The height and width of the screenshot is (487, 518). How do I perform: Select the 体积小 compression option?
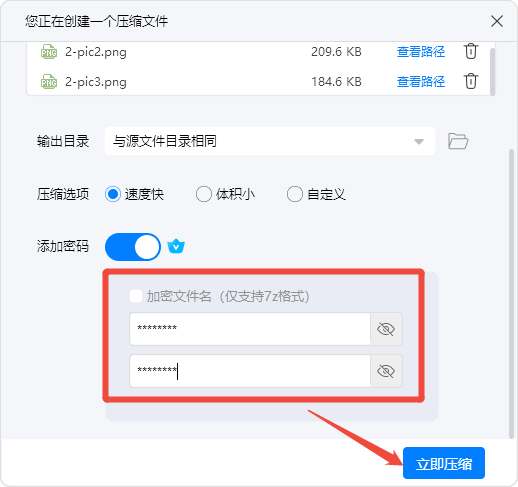204,194
